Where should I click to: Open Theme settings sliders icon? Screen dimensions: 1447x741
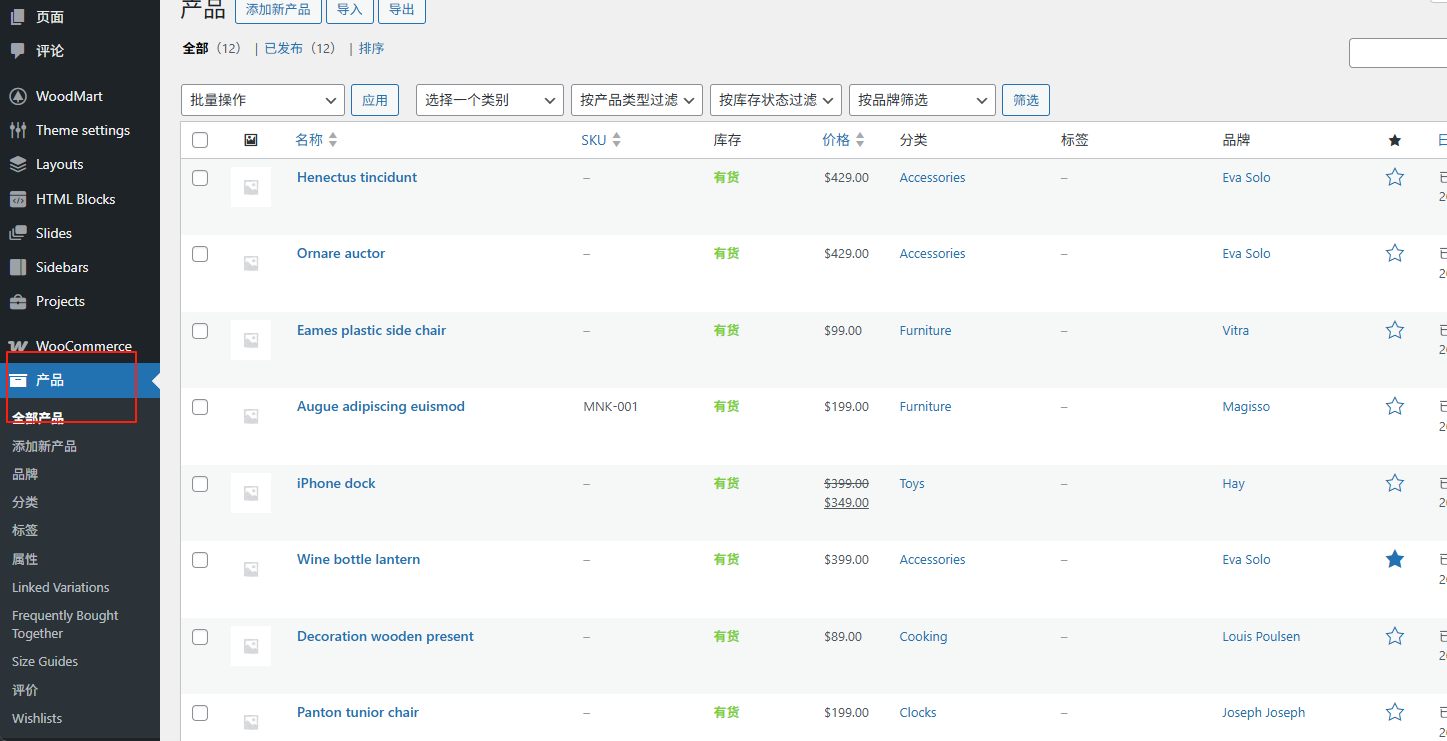18,130
